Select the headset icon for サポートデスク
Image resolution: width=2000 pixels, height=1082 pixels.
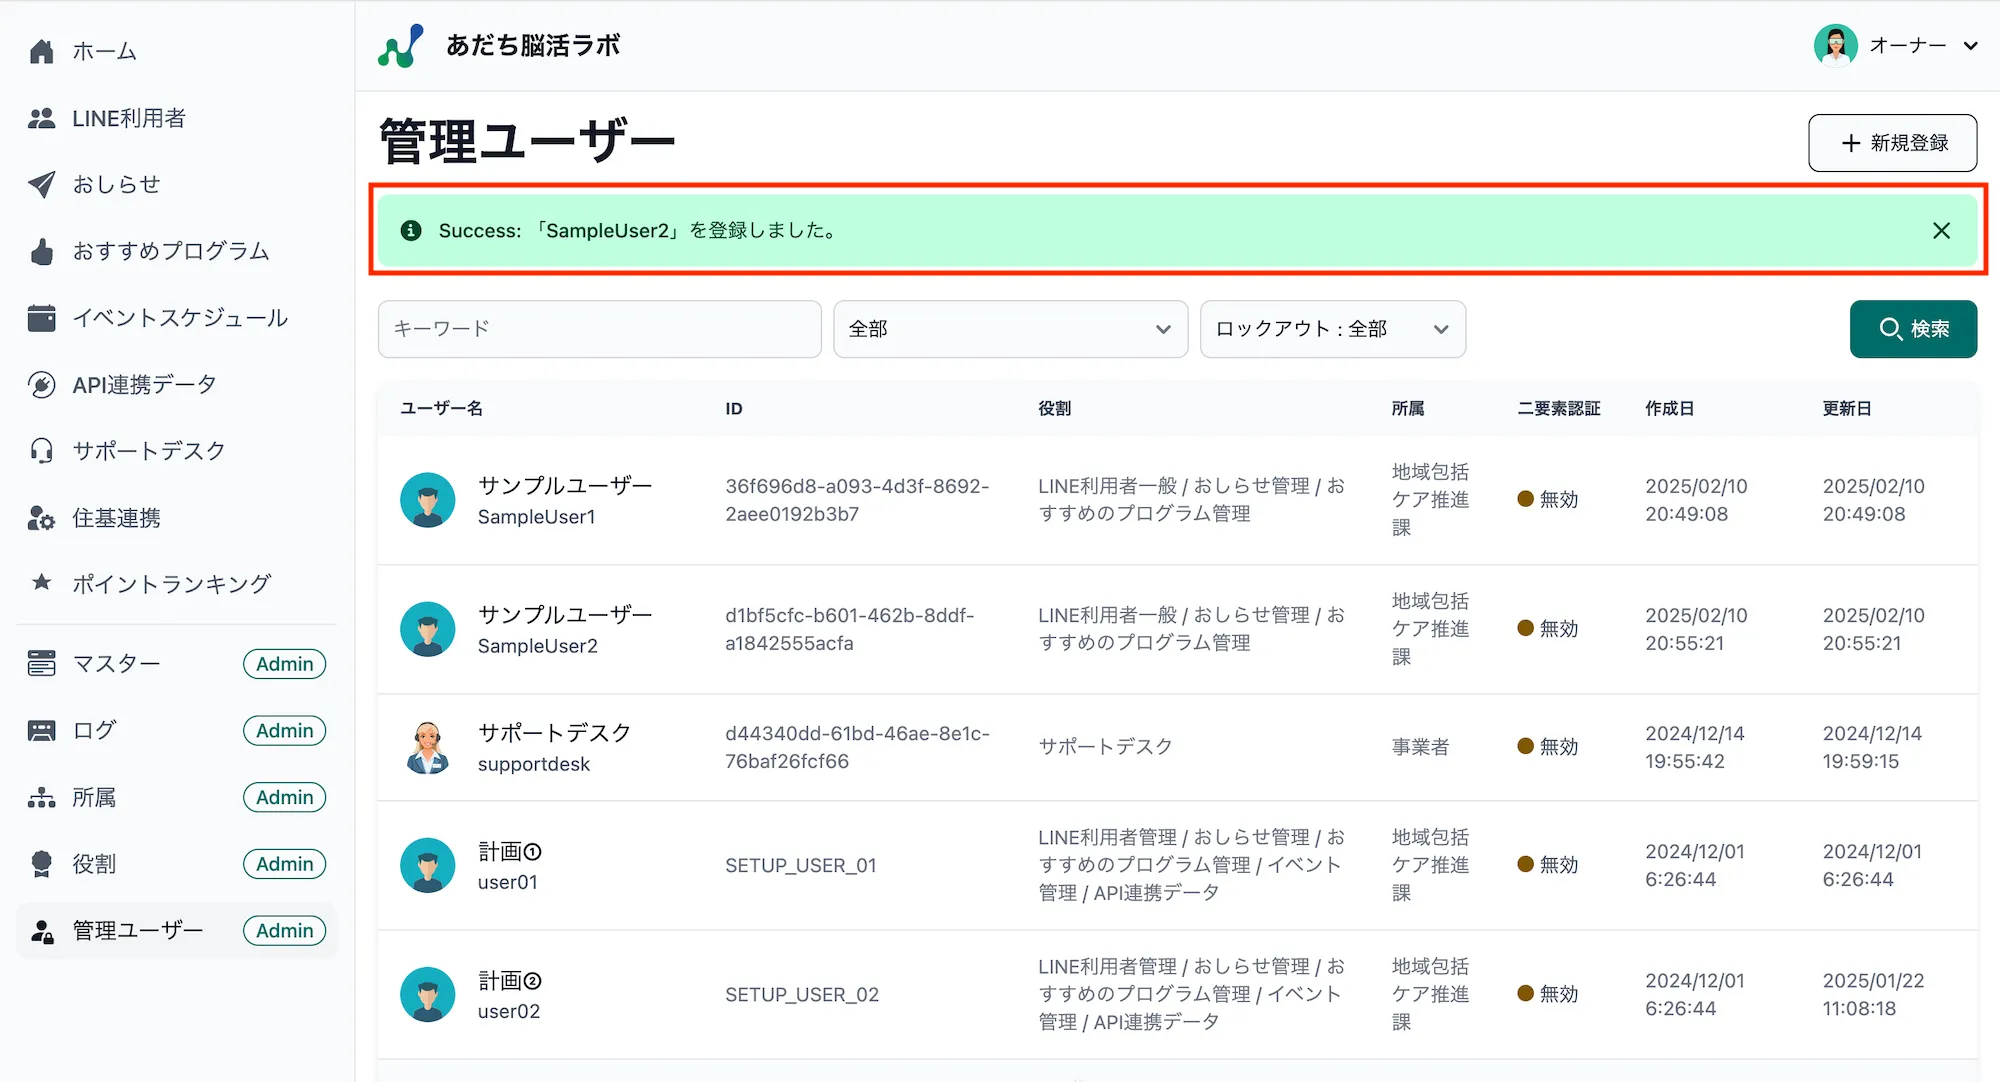(41, 451)
